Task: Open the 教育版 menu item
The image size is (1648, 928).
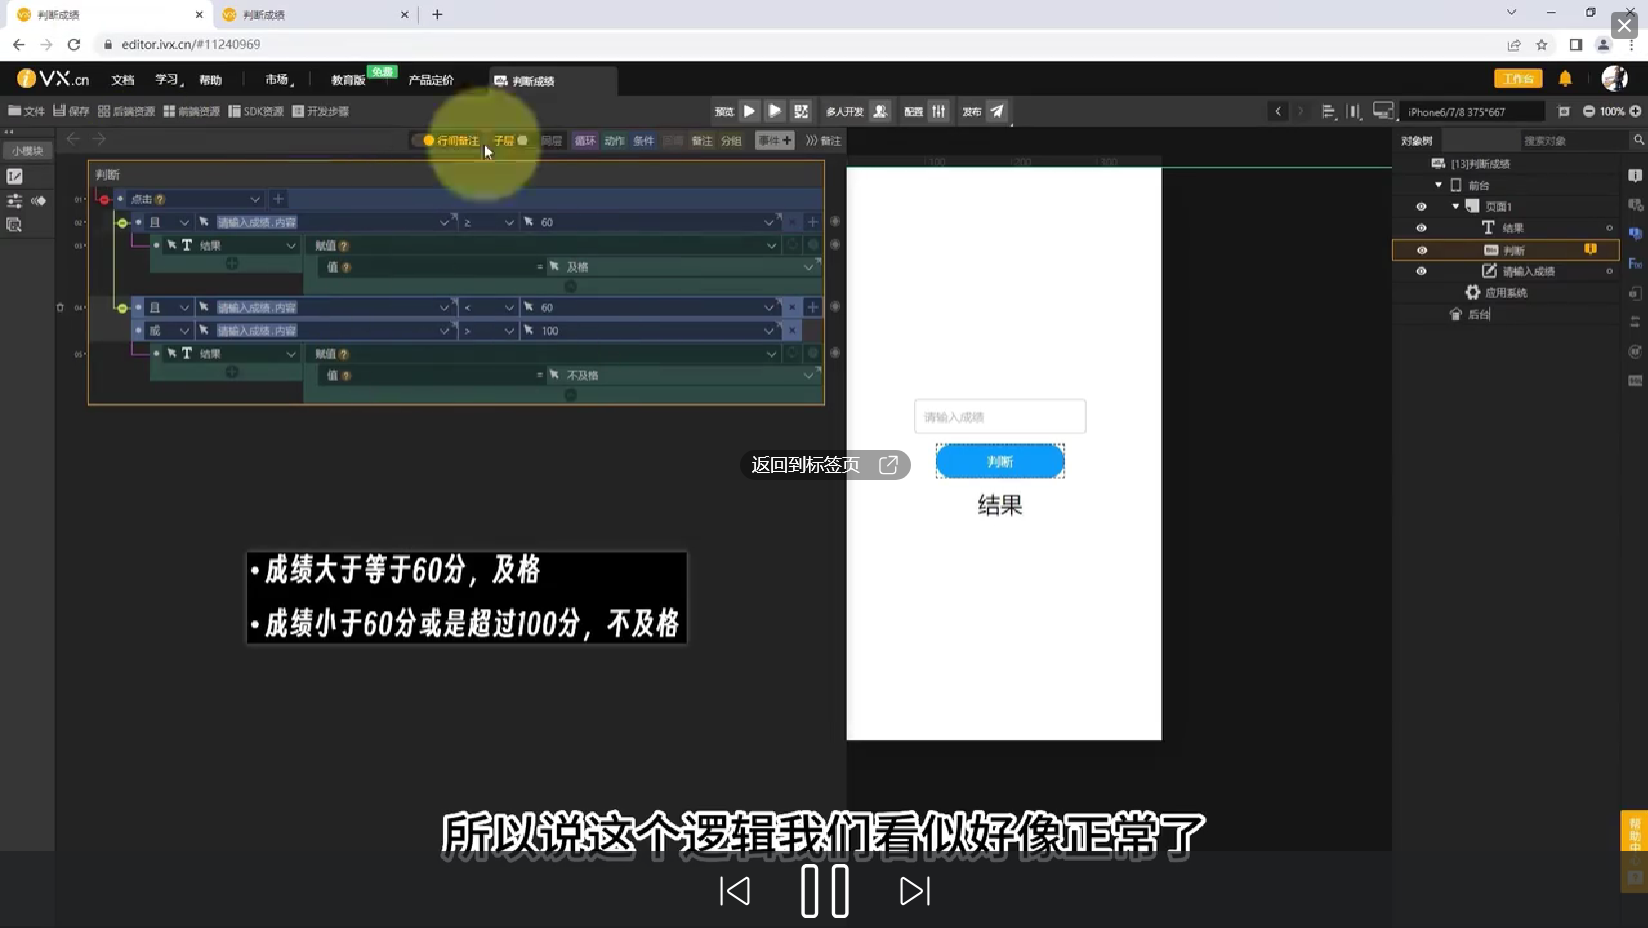Action: coord(348,80)
